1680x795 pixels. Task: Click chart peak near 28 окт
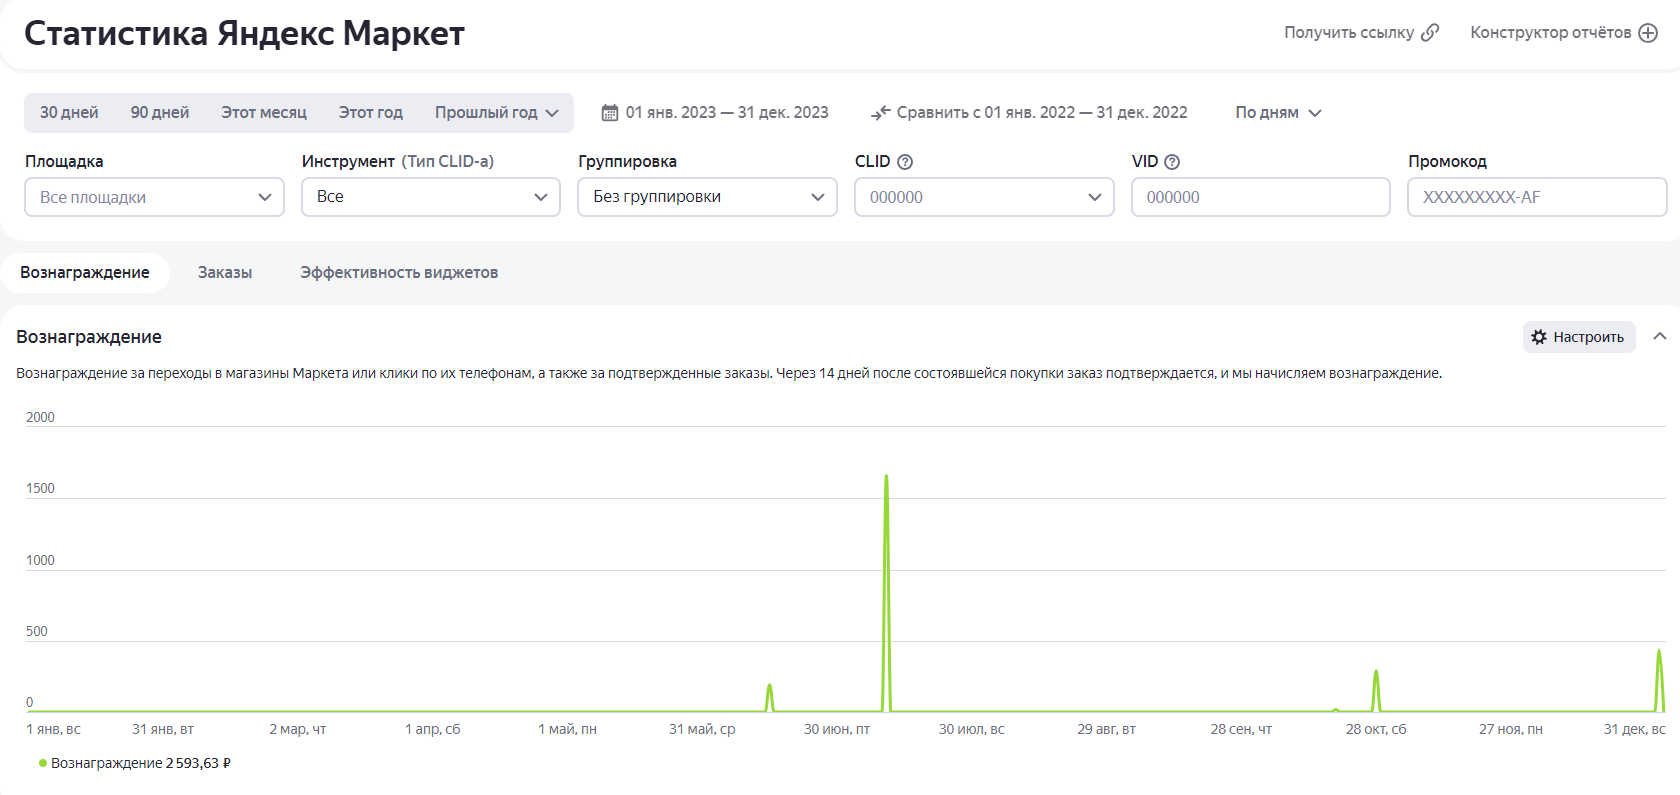click(1376, 672)
